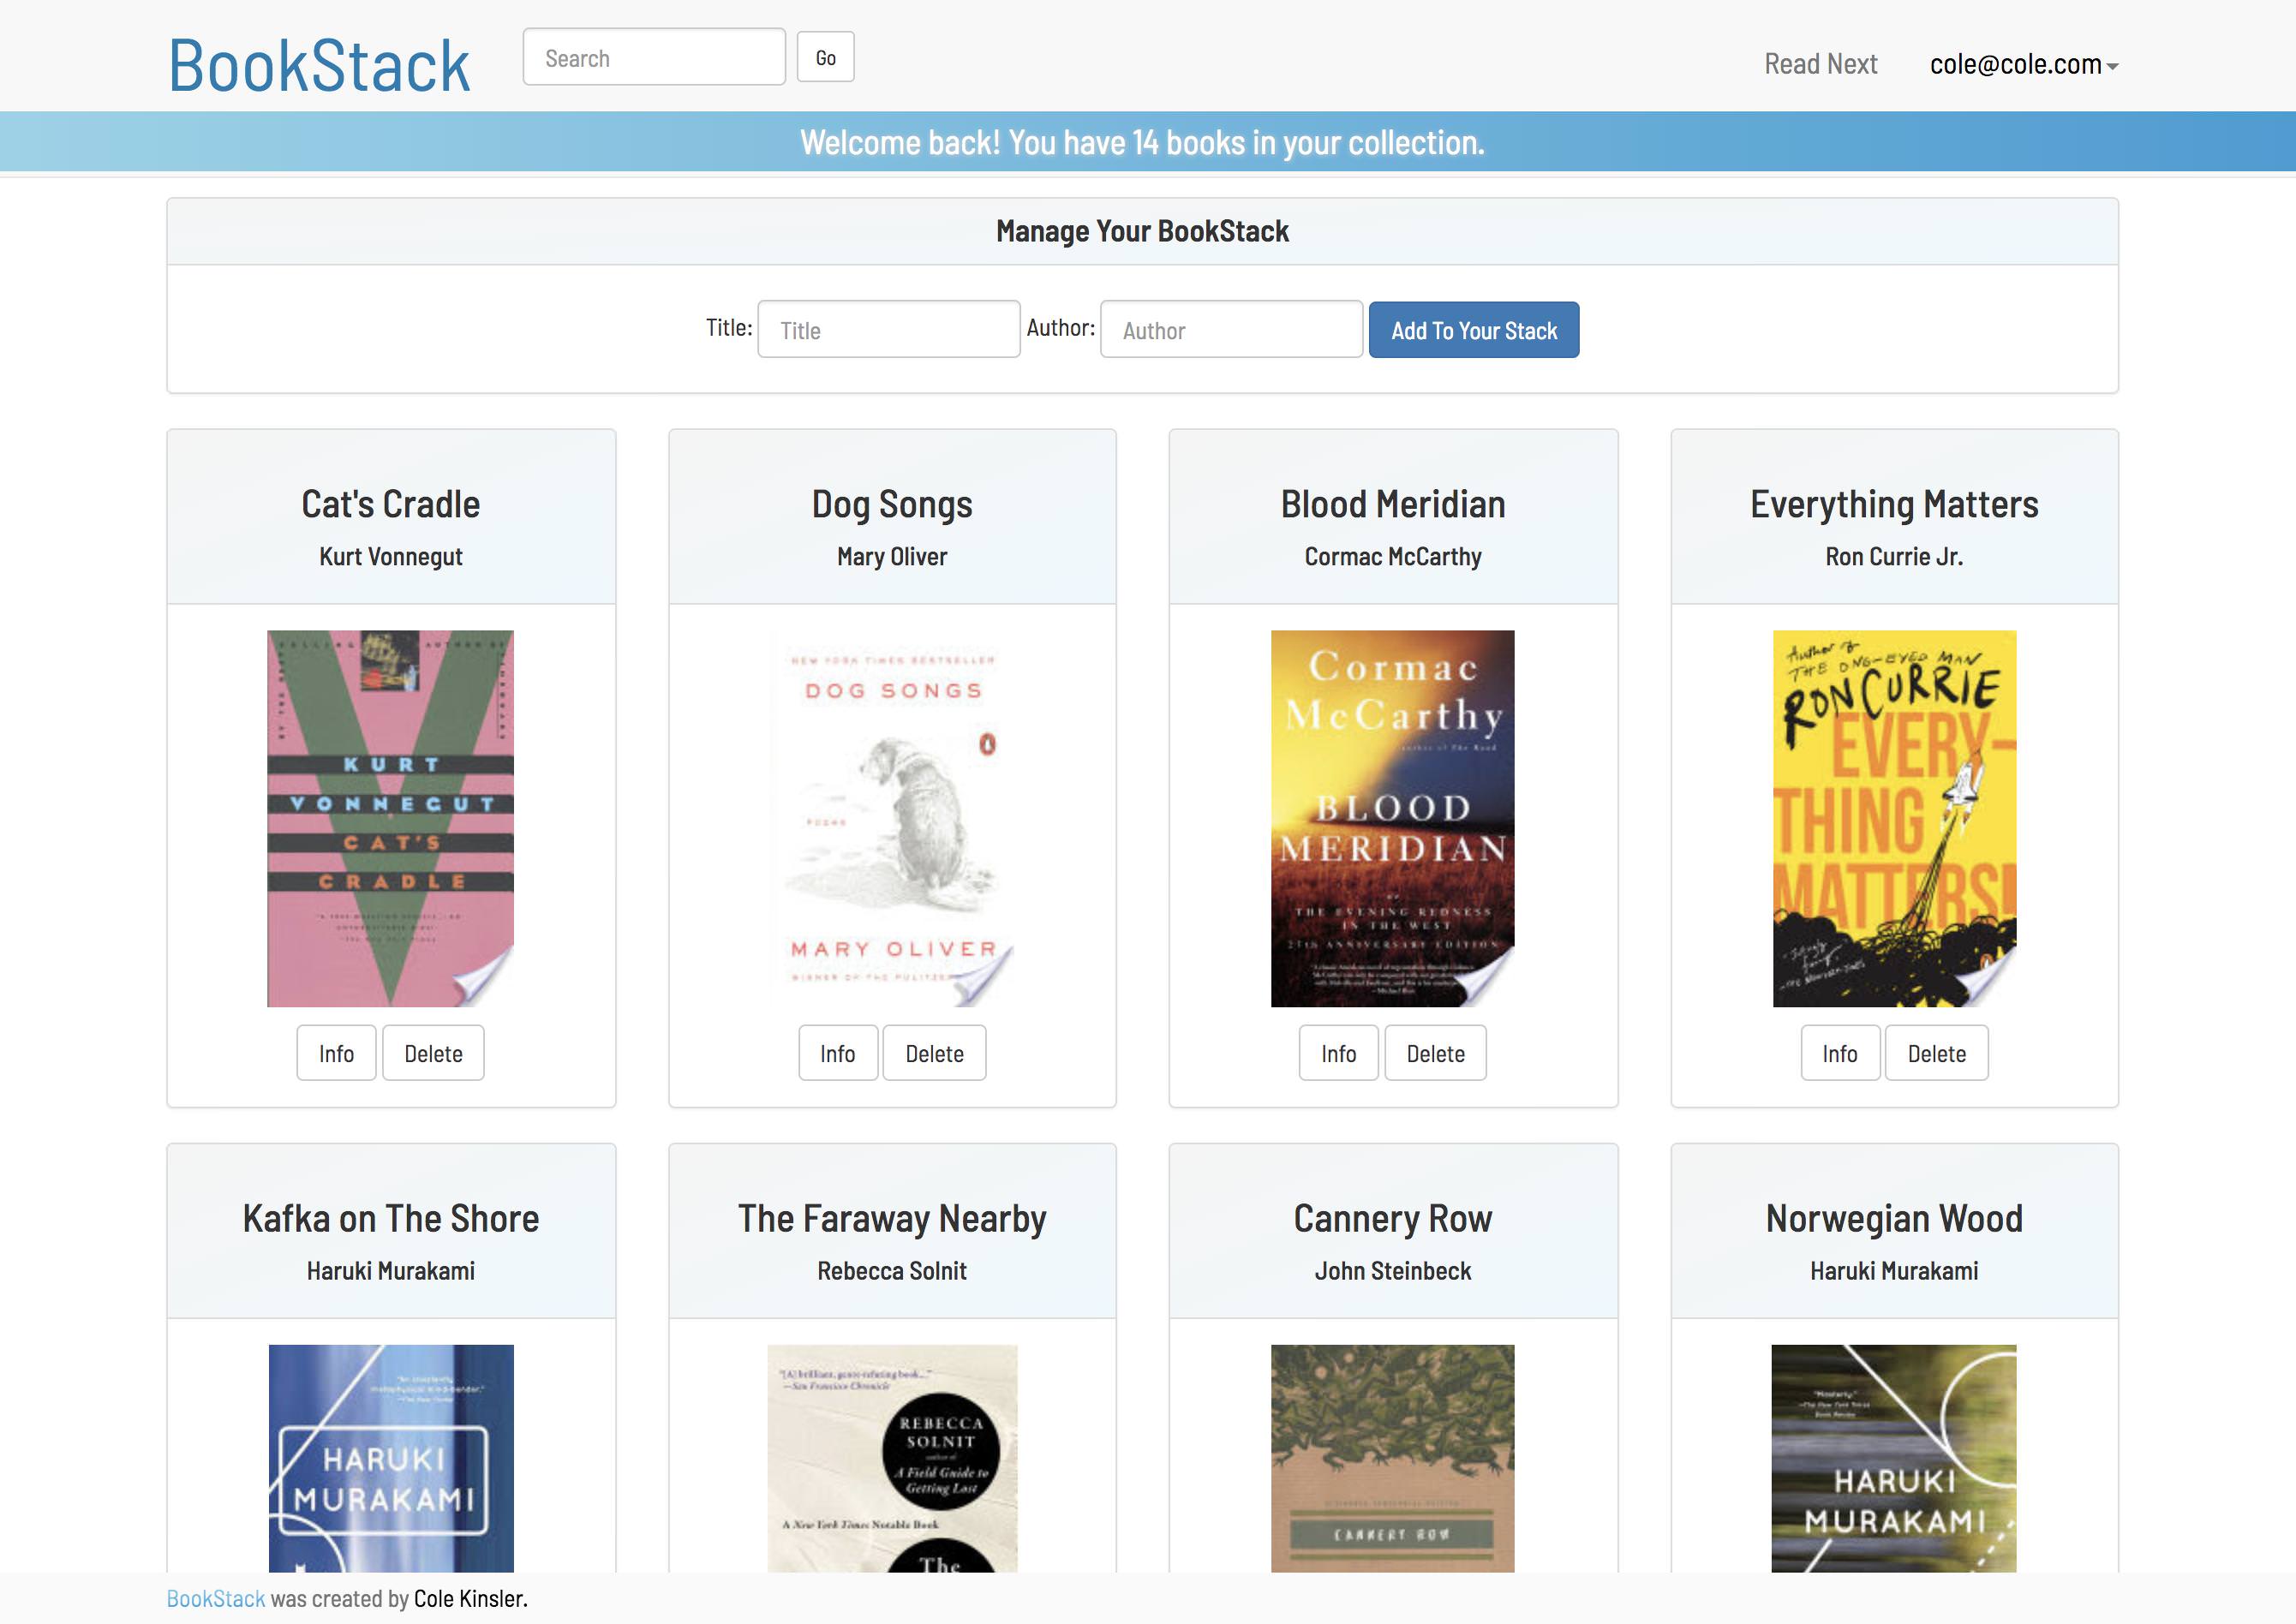Click the Norwegian Wood title
This screenshot has width=2296, height=1624.
coord(1894,1218)
